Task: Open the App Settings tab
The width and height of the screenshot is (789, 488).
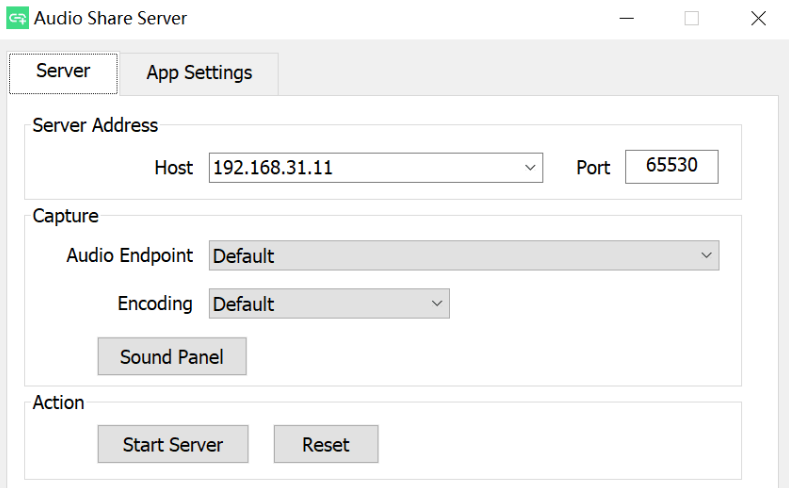Action: pos(199,73)
